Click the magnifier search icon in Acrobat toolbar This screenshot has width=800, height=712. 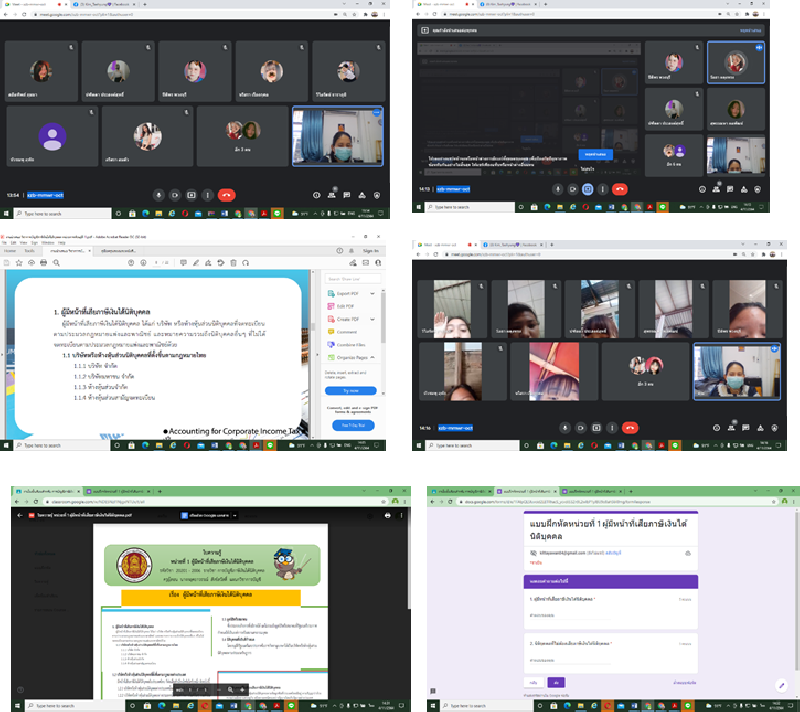point(58,263)
